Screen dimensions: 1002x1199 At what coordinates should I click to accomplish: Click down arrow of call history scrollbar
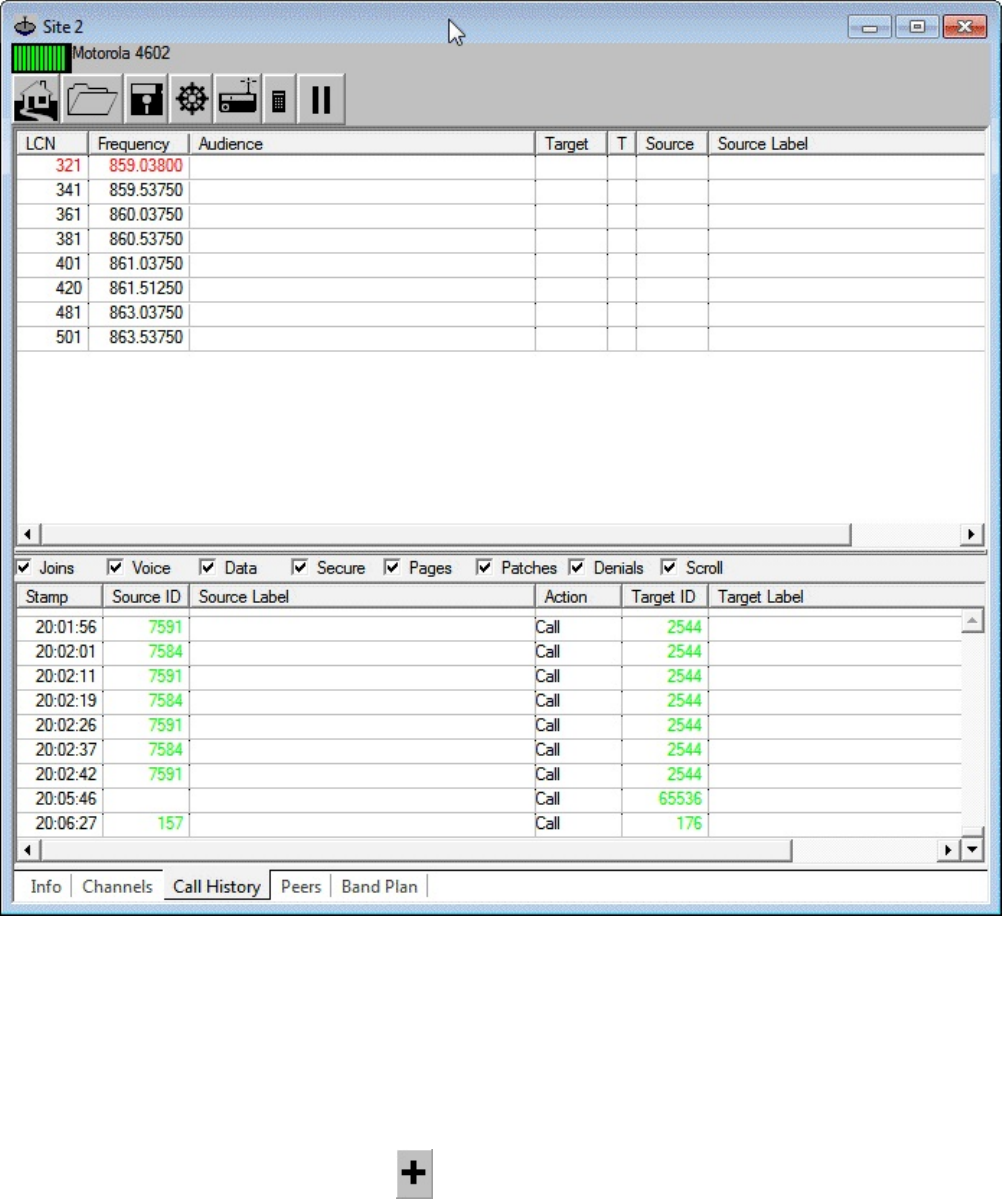pos(972,849)
